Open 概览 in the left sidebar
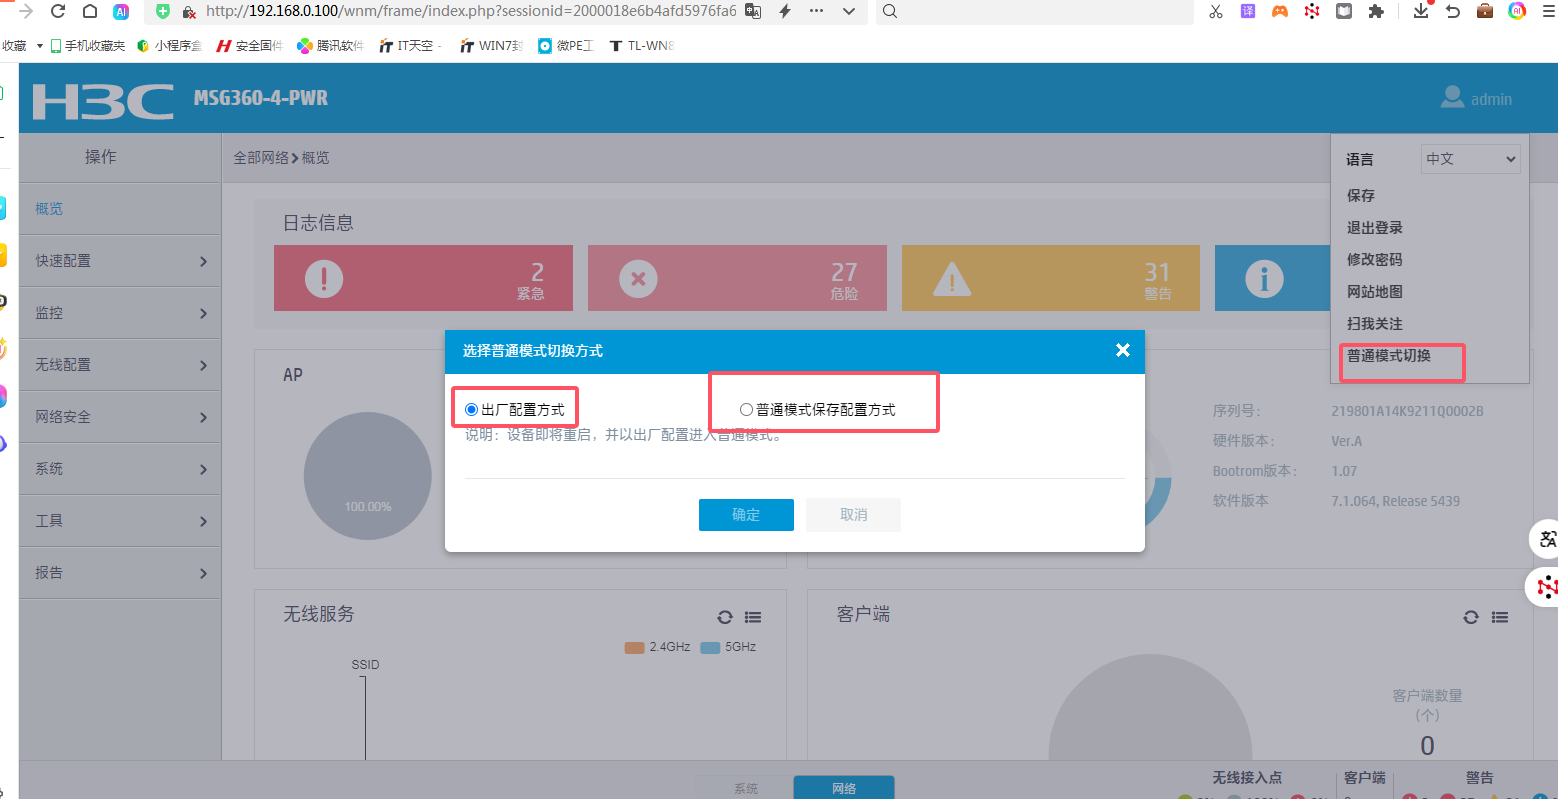The width and height of the screenshot is (1558, 799). (x=120, y=209)
